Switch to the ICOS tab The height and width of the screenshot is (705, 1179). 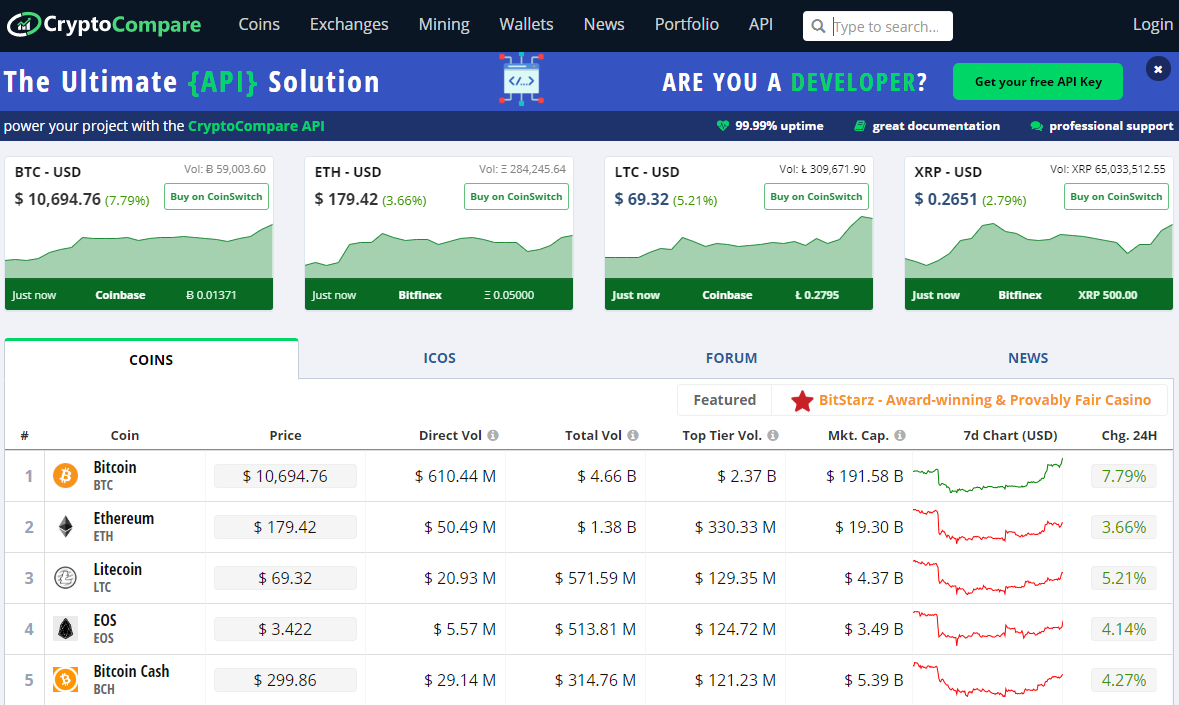click(x=439, y=358)
